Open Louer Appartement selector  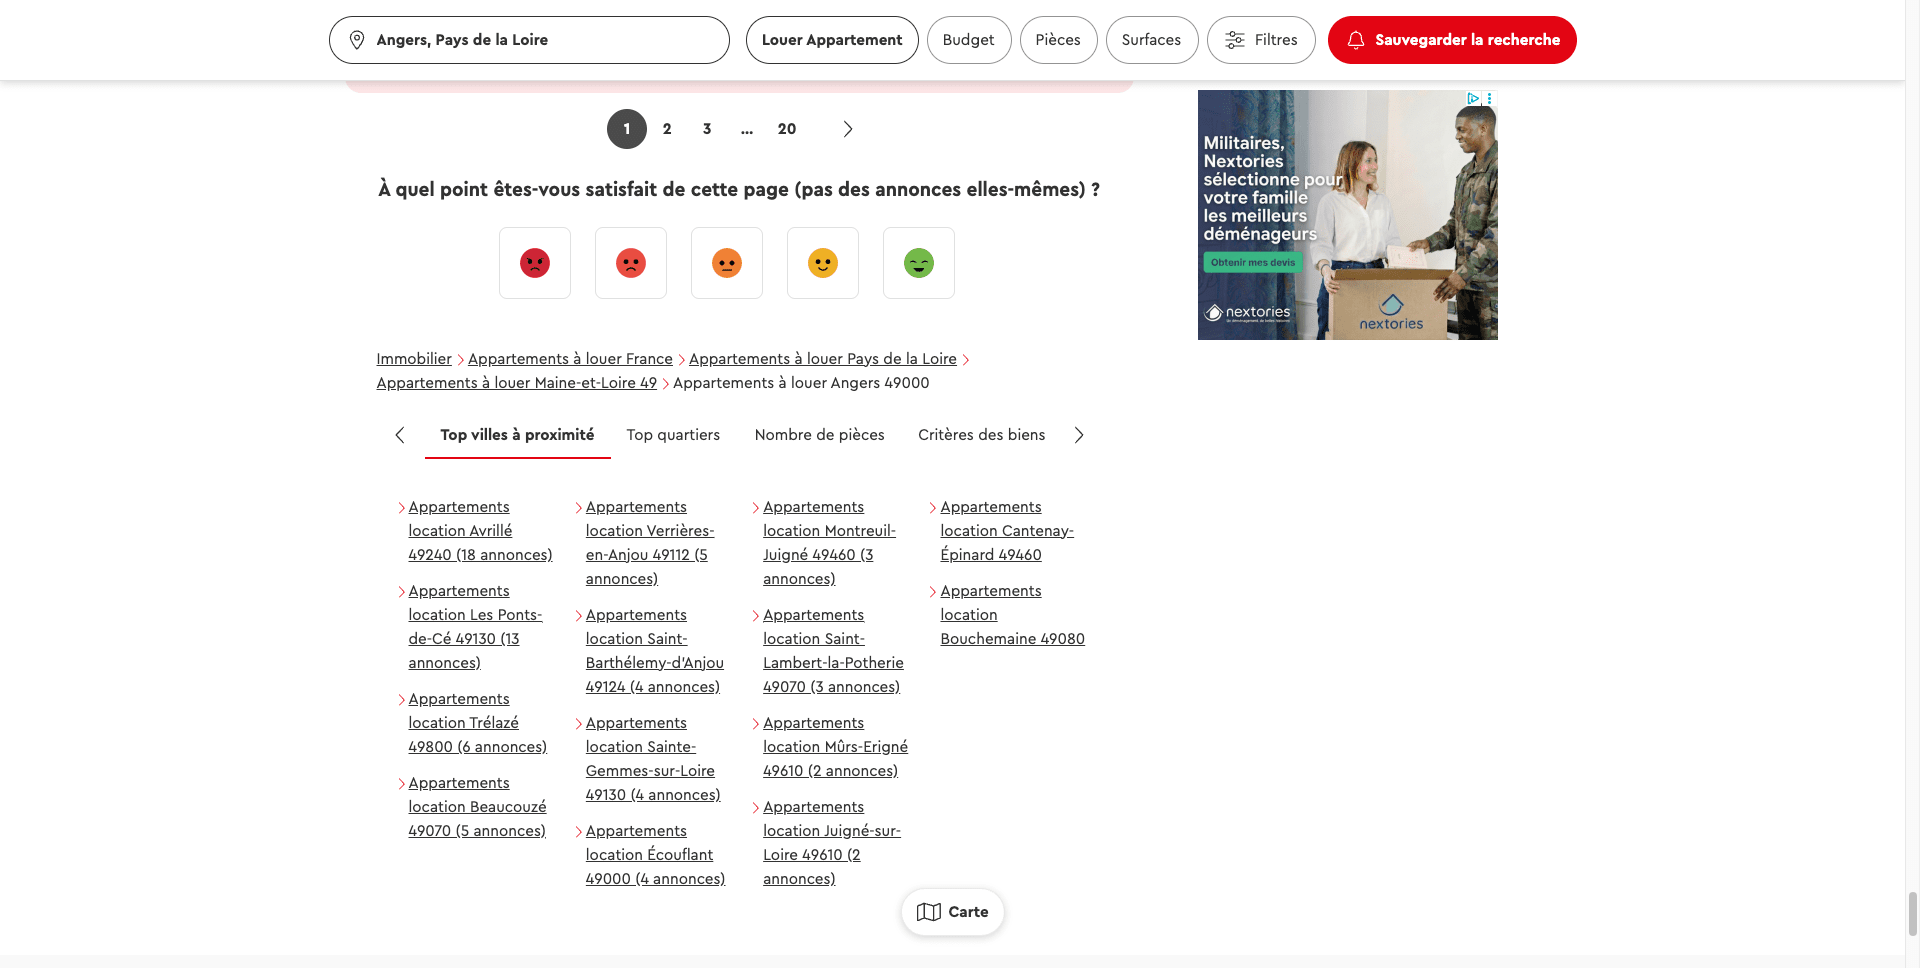832,40
